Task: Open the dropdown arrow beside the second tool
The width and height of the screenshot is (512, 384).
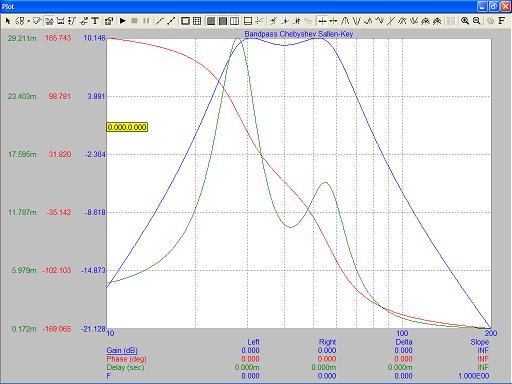Action: click(x=29, y=21)
